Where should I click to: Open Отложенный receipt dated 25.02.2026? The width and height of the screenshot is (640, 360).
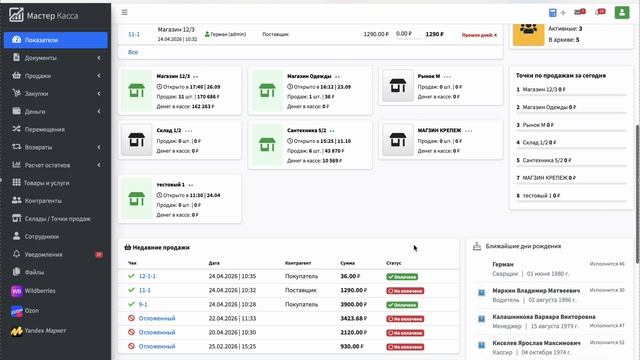point(157,346)
